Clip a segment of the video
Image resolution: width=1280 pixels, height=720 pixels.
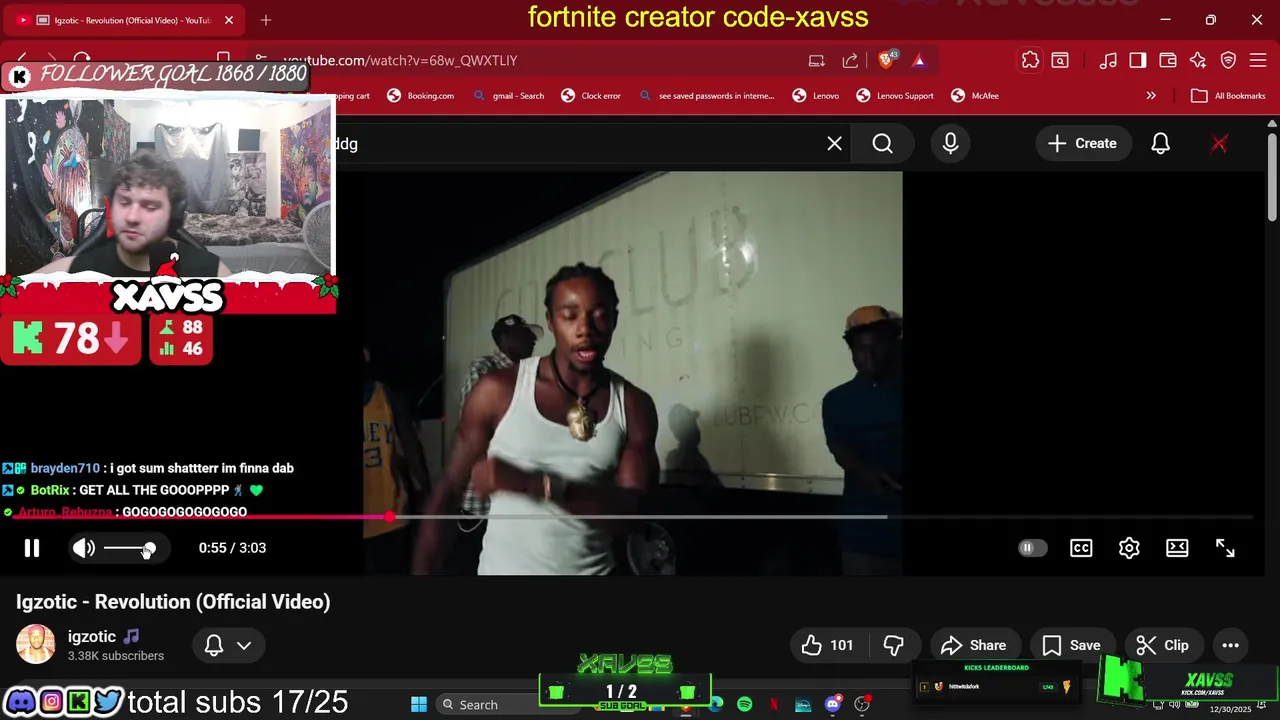pos(1163,645)
